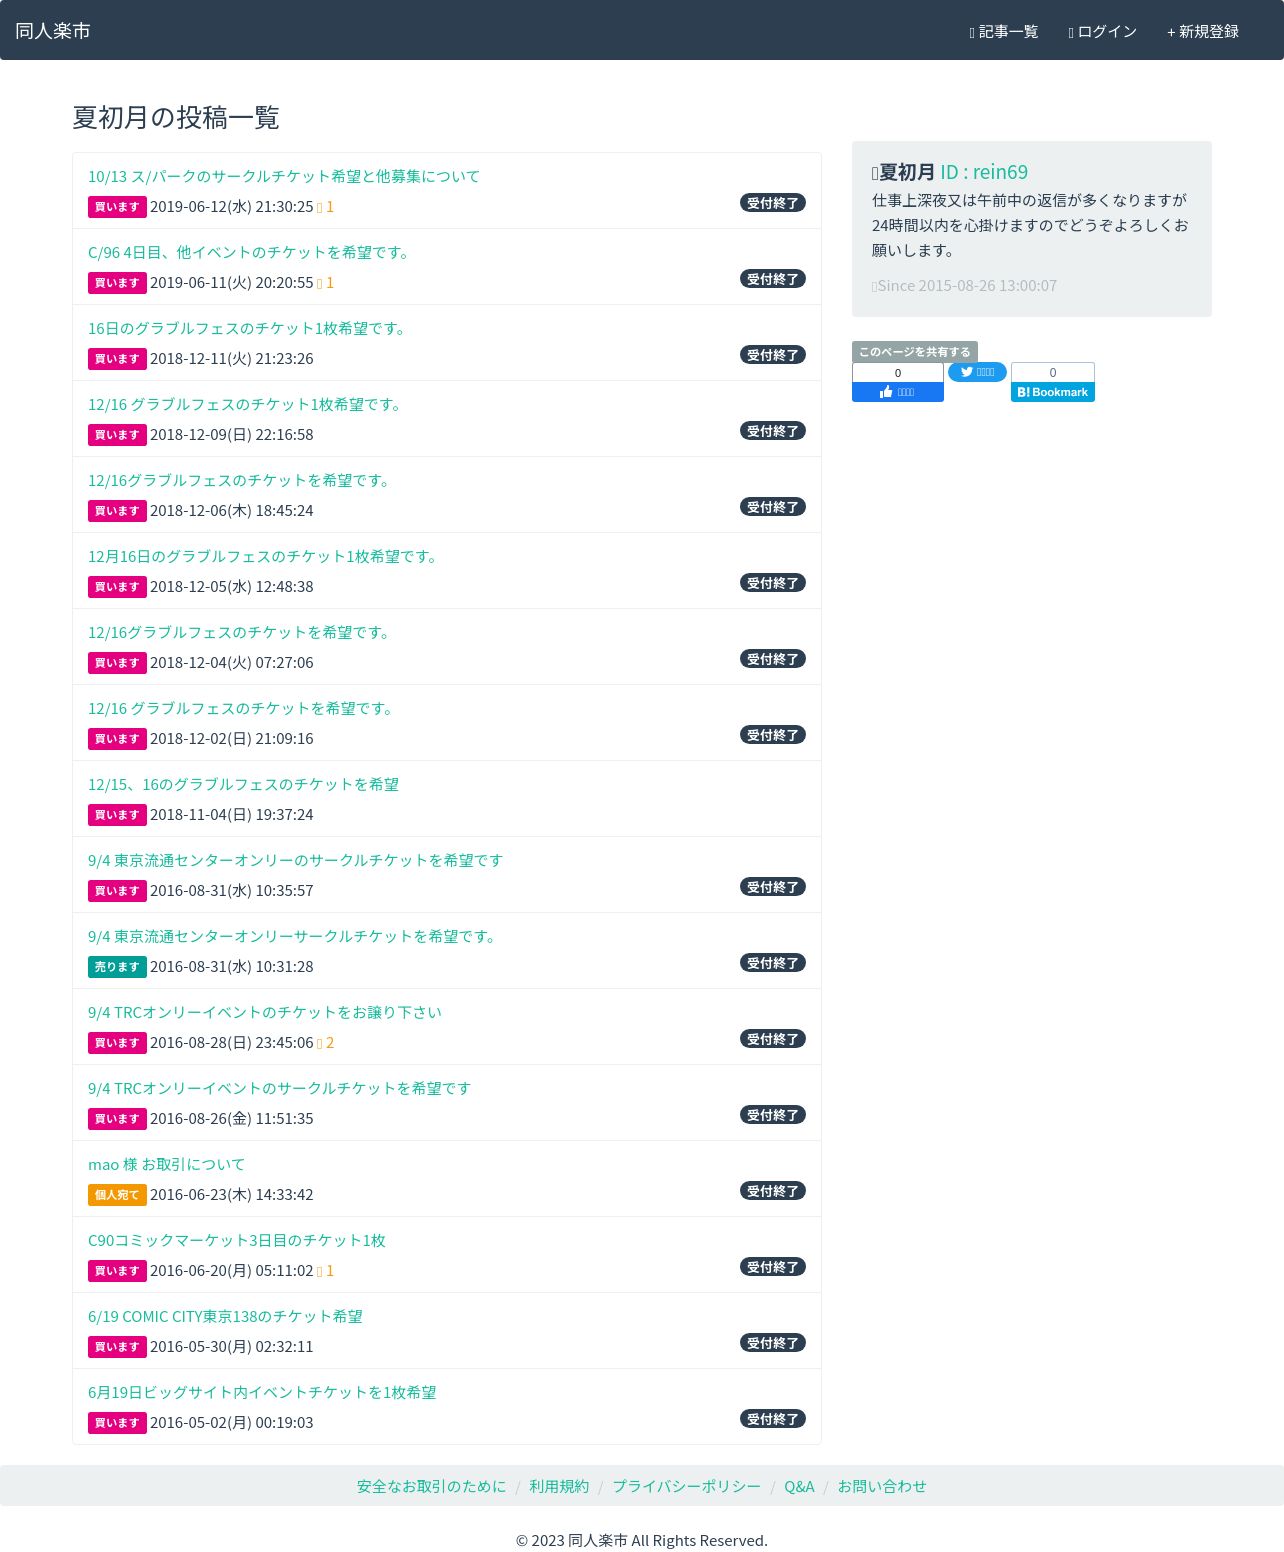Click comment count on 9/4 TRCオンリーイベント お譲り post
1284x1552 pixels.
[325, 1043]
